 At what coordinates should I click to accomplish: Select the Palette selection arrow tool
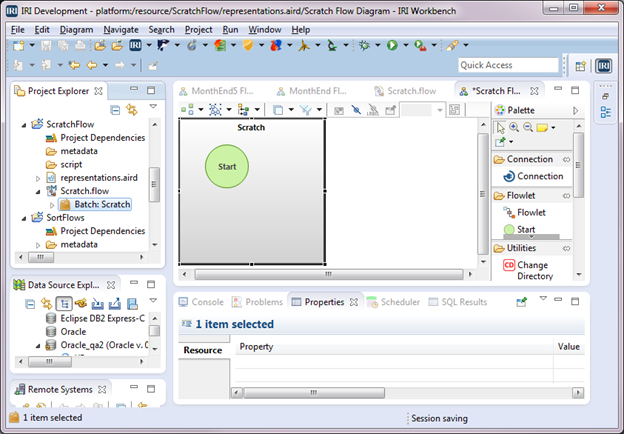click(500, 128)
